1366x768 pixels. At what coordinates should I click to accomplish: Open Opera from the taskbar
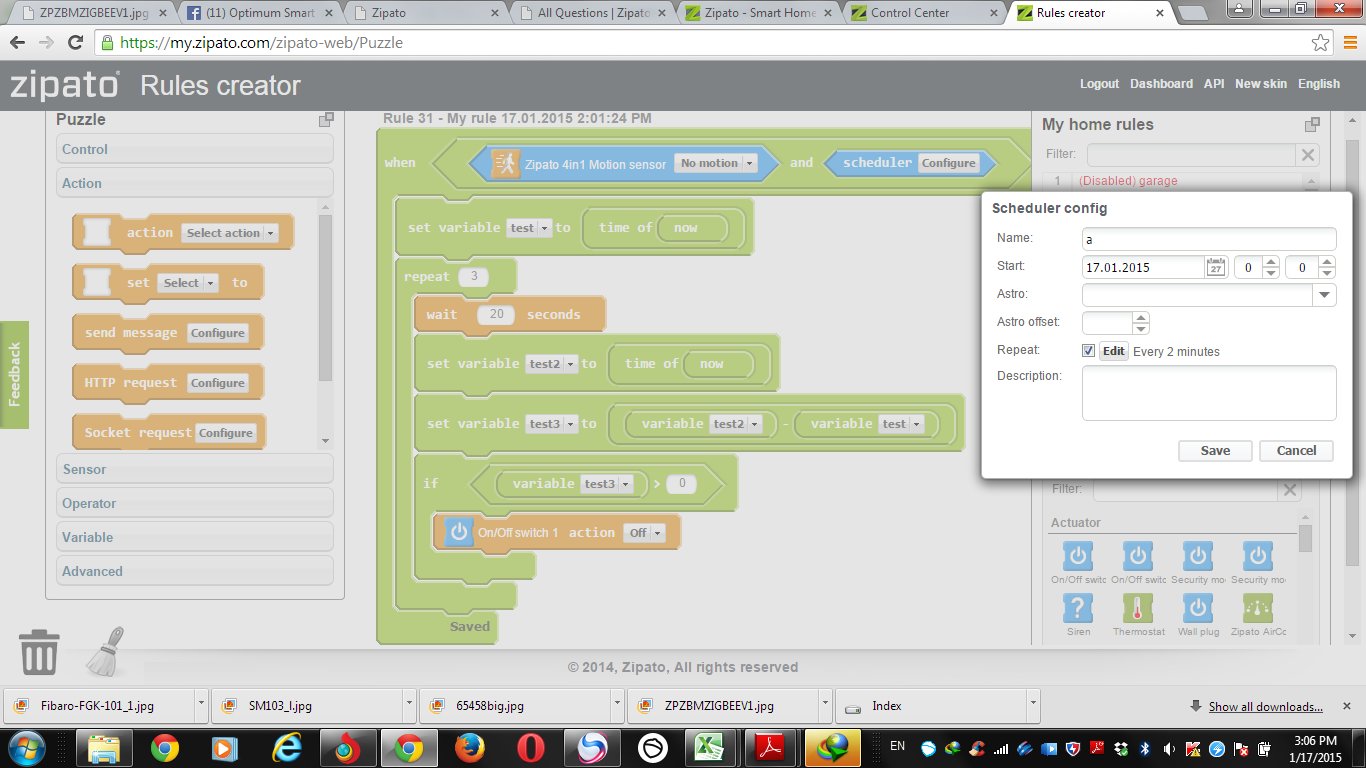[531, 748]
